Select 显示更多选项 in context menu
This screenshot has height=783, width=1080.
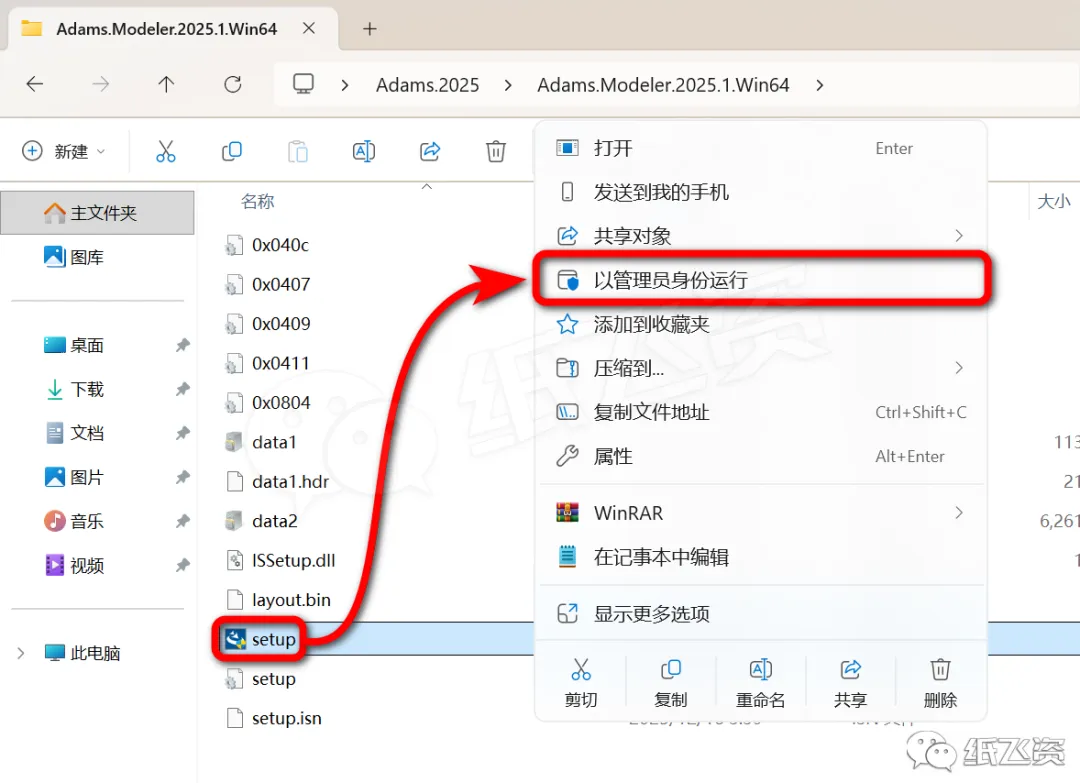click(761, 613)
